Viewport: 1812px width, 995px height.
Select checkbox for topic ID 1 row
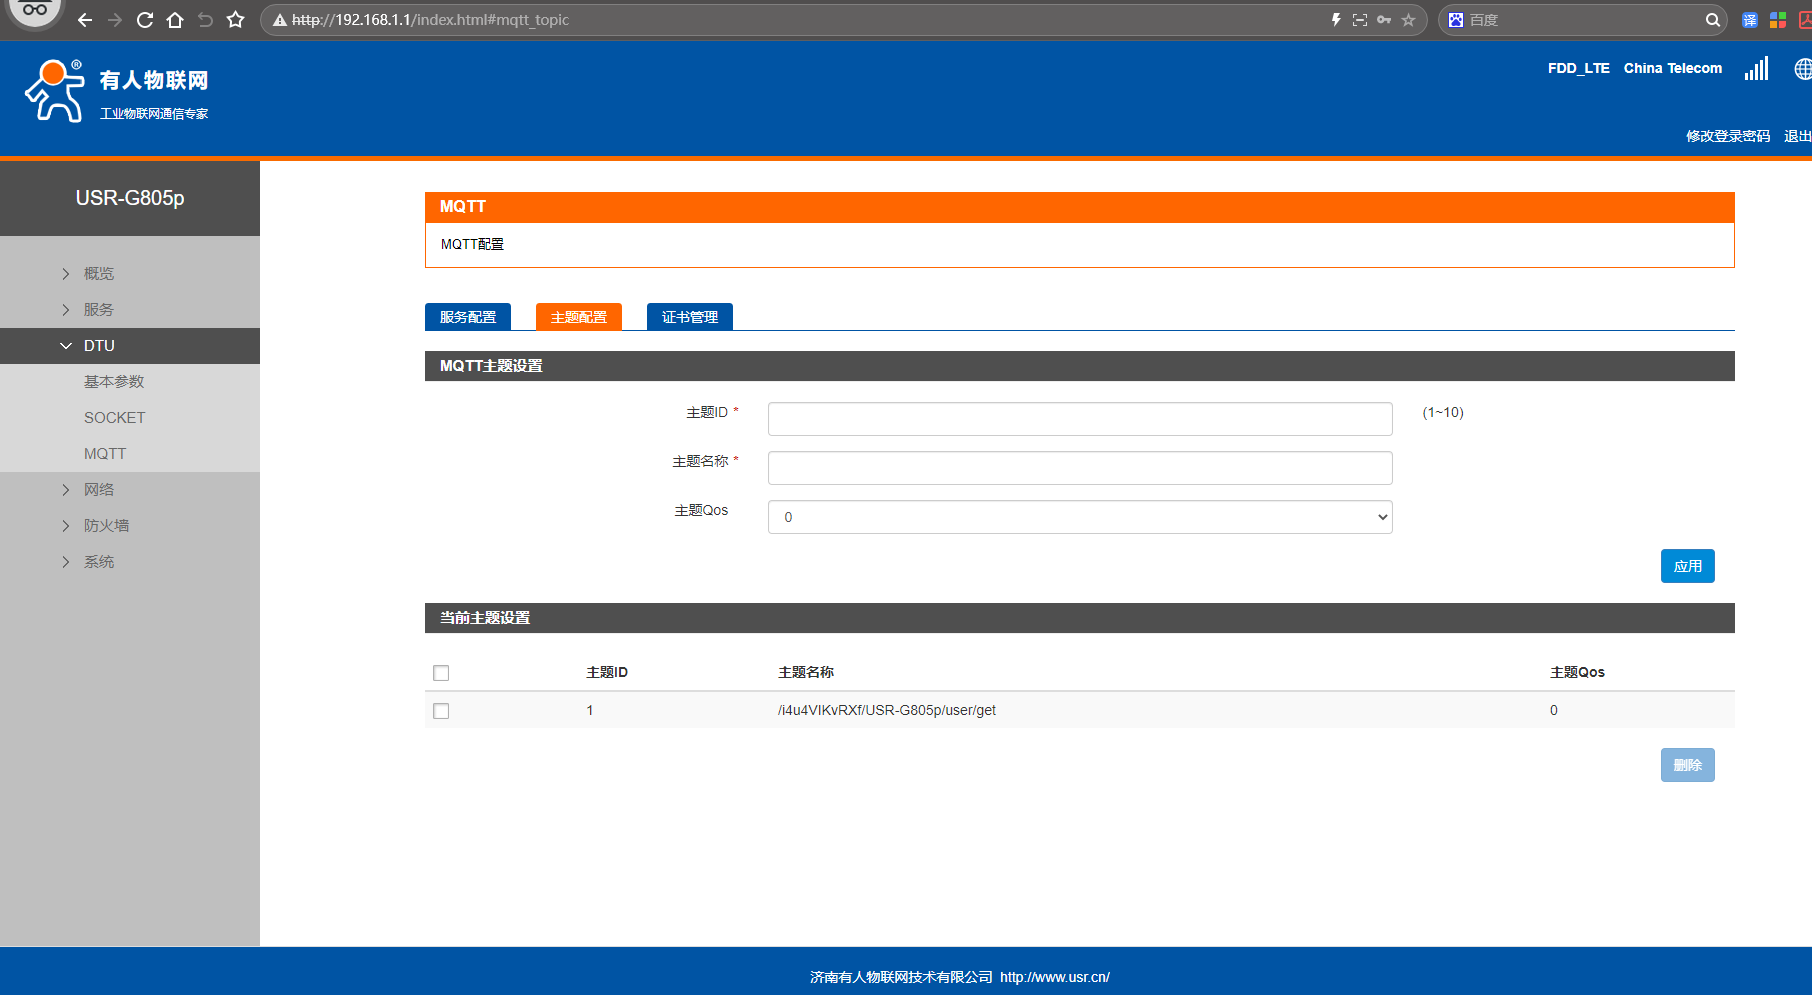(441, 711)
